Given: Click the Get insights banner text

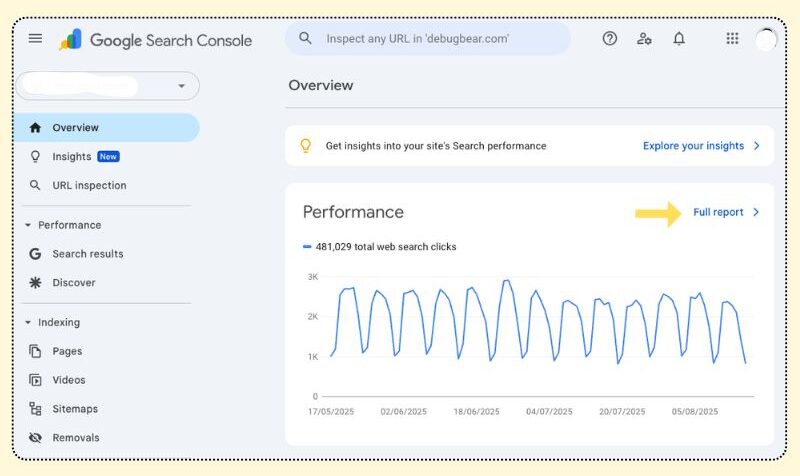Looking at the screenshot, I should [x=436, y=146].
